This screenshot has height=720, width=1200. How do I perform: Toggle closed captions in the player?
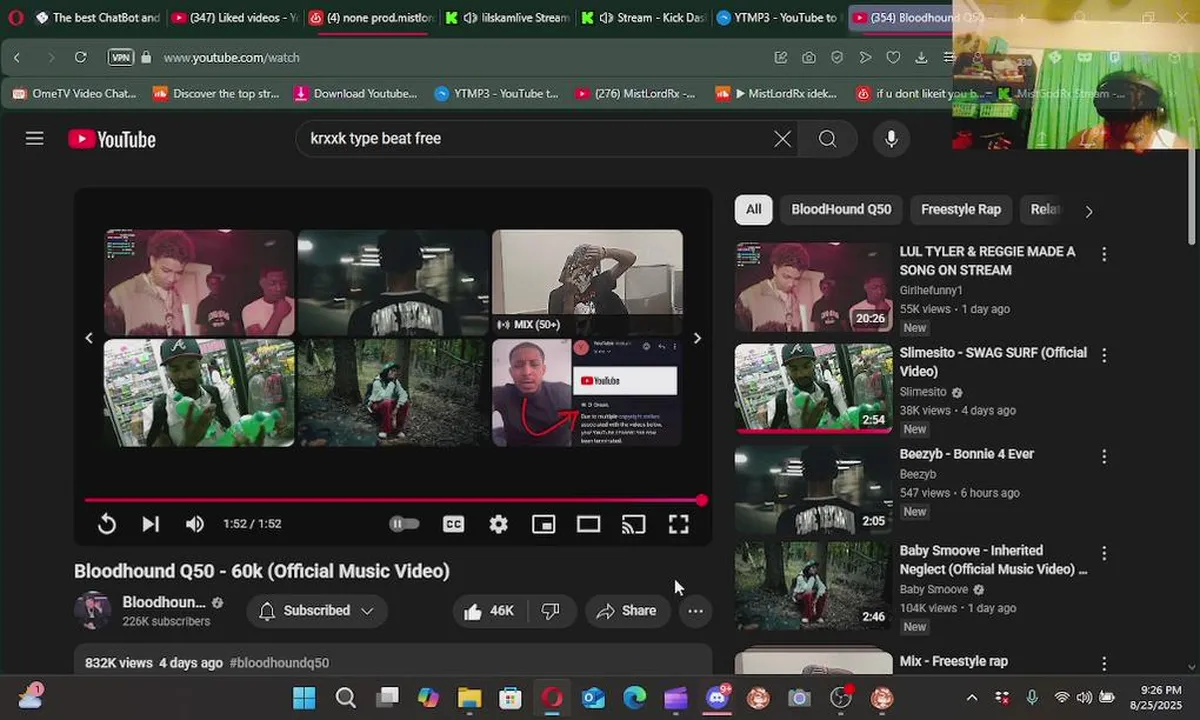tap(454, 523)
